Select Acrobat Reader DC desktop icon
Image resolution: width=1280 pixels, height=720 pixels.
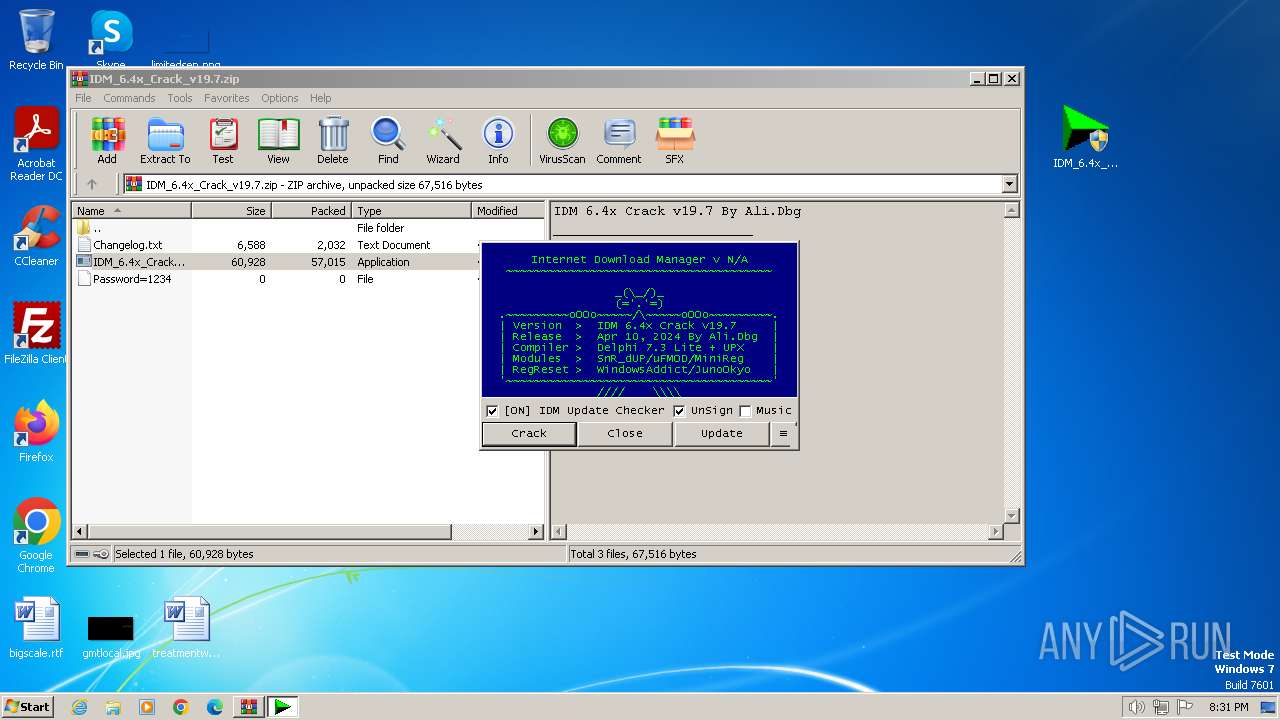(x=36, y=145)
